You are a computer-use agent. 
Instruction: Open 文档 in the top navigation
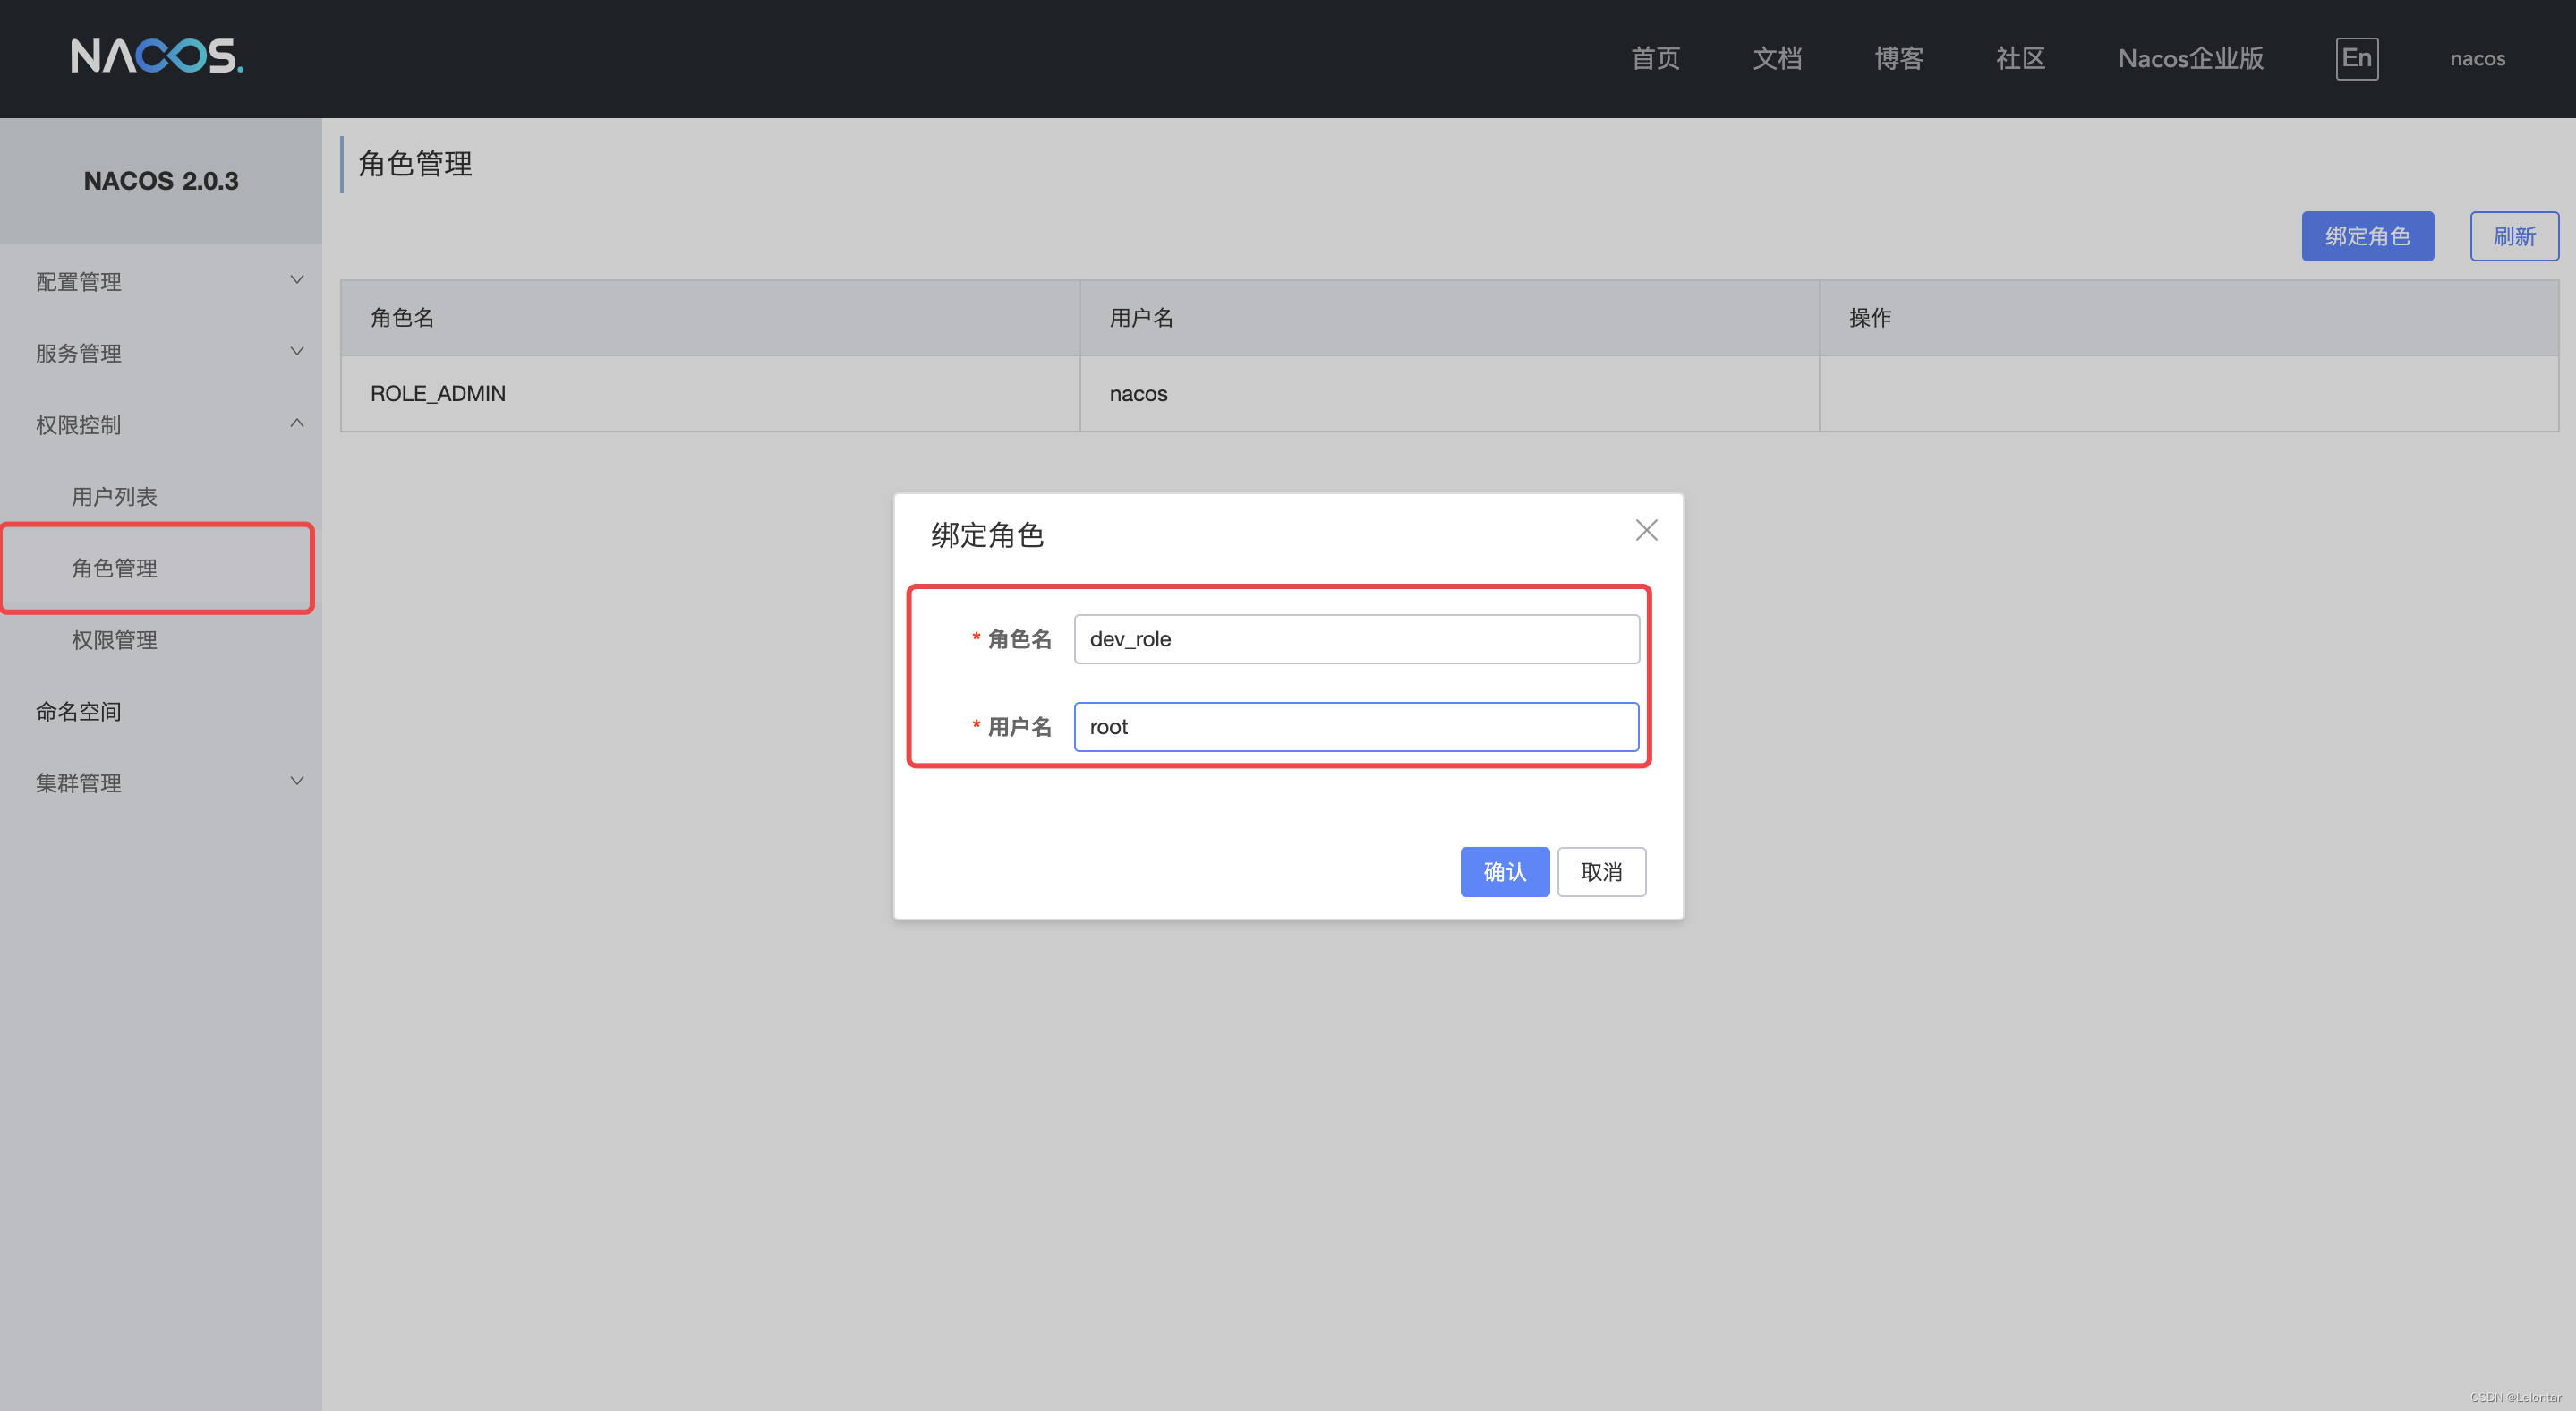1777,58
